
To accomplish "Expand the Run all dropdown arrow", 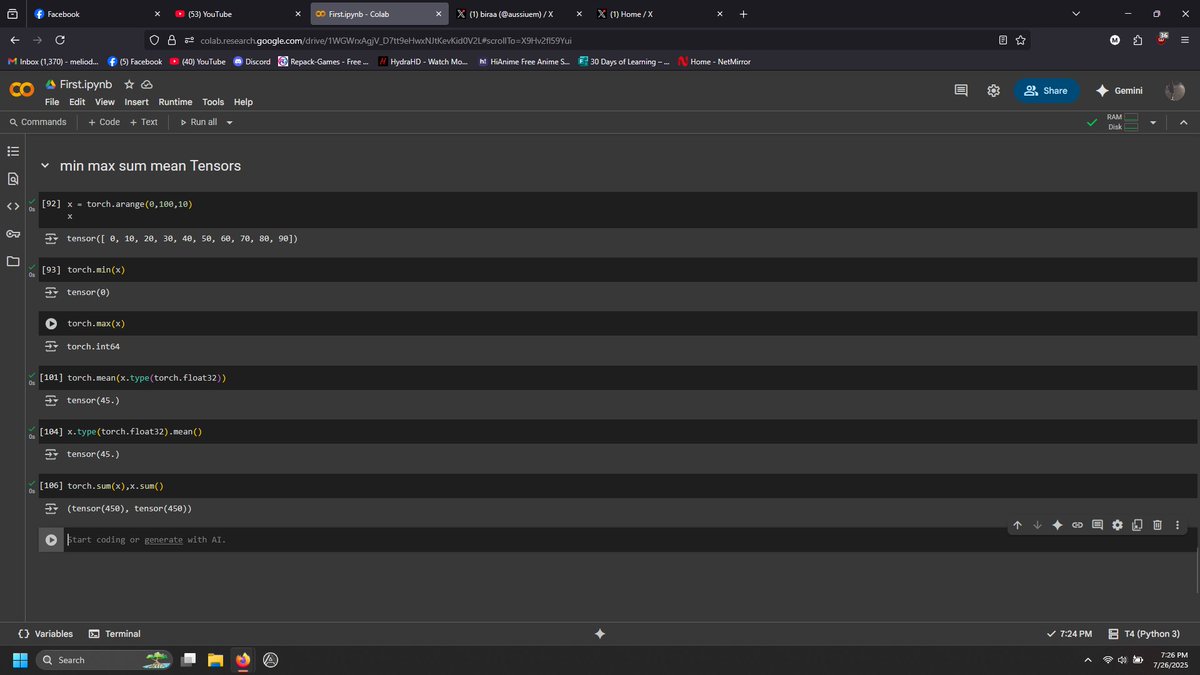I will coord(229,122).
